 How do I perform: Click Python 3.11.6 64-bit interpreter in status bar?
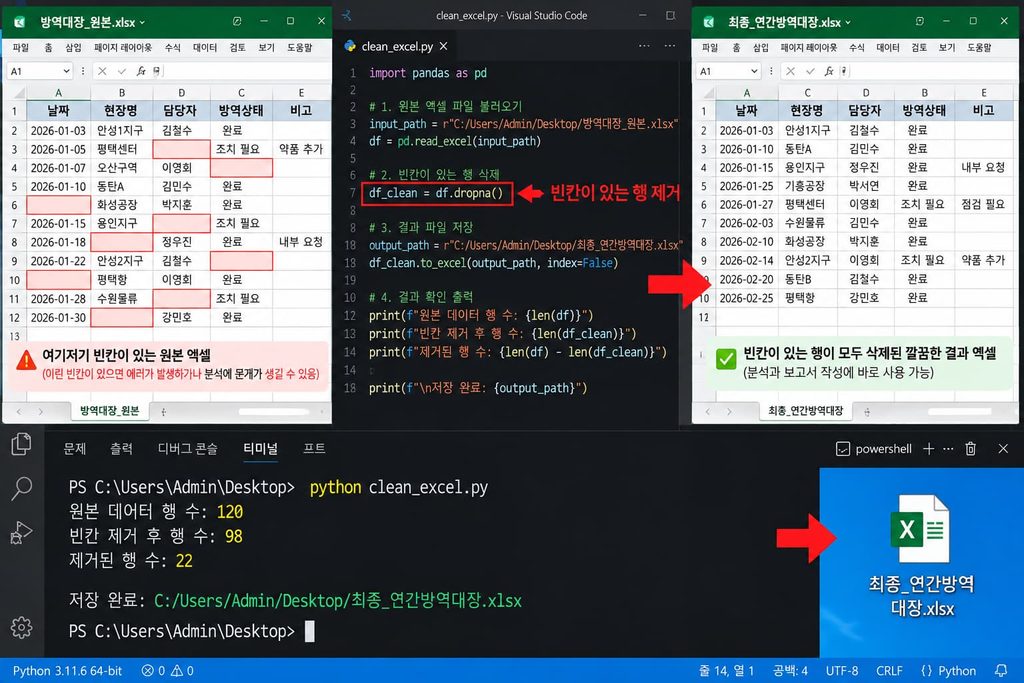[x=67, y=671]
